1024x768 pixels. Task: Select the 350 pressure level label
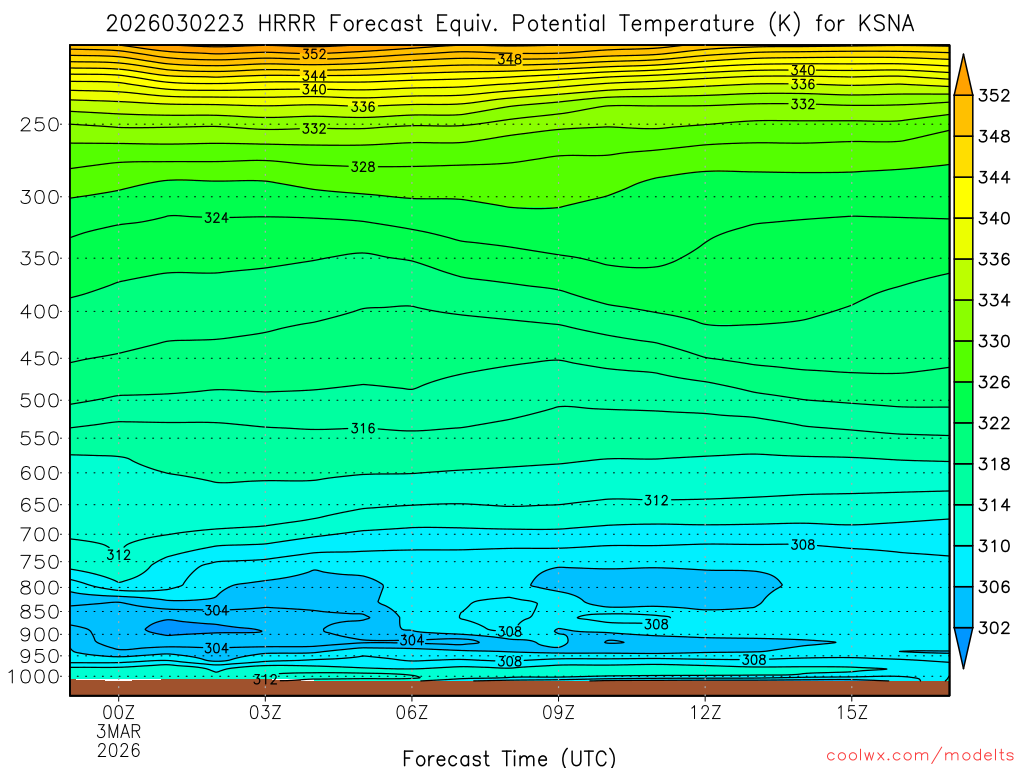(40, 259)
